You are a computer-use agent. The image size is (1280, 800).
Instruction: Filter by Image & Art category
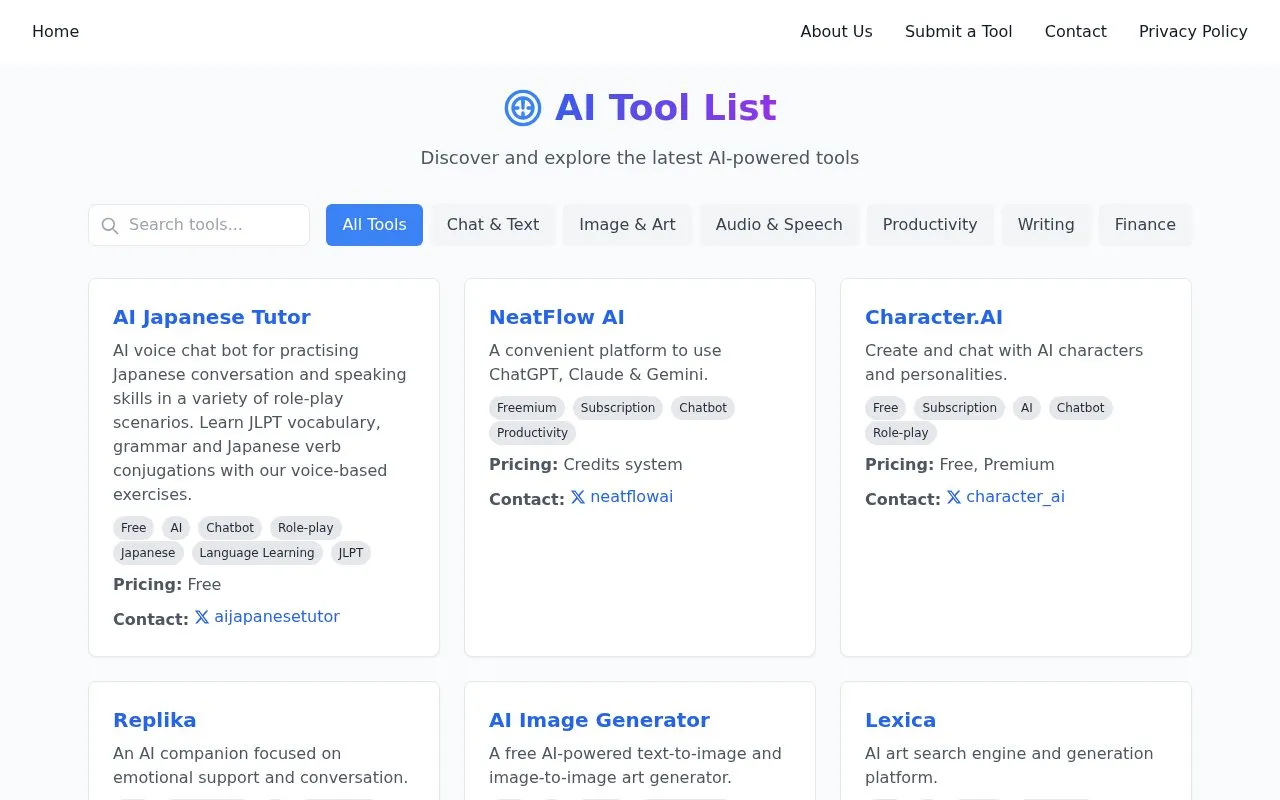627,225
